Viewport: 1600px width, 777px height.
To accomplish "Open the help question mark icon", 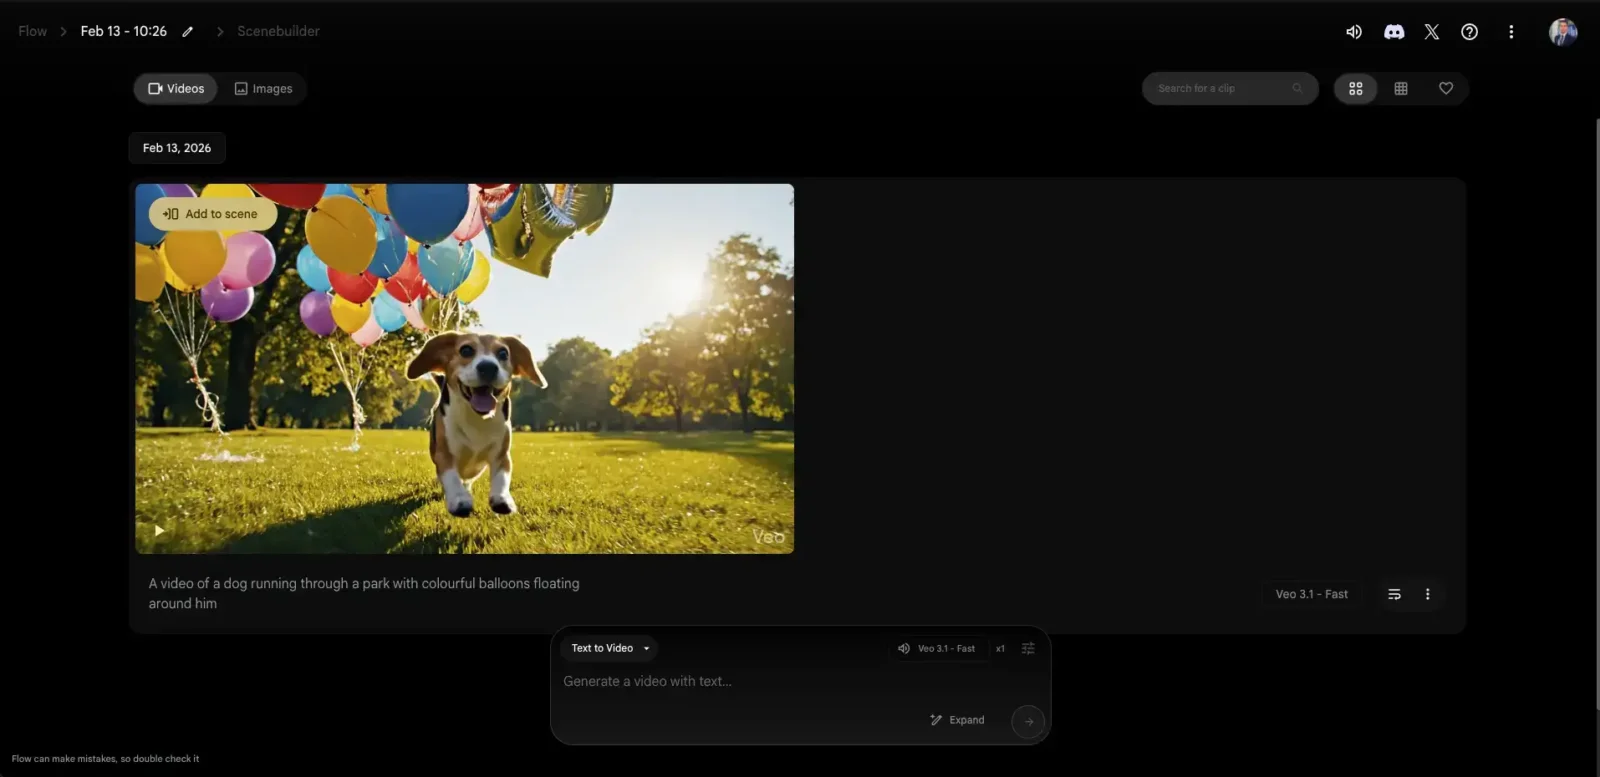I will coord(1469,32).
